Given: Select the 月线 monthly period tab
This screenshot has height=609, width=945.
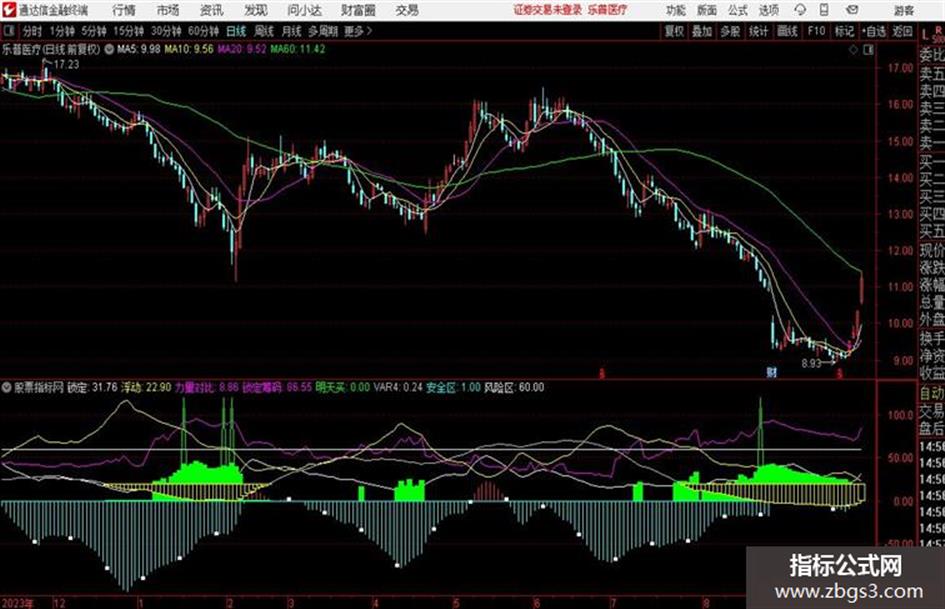Looking at the screenshot, I should (292, 31).
